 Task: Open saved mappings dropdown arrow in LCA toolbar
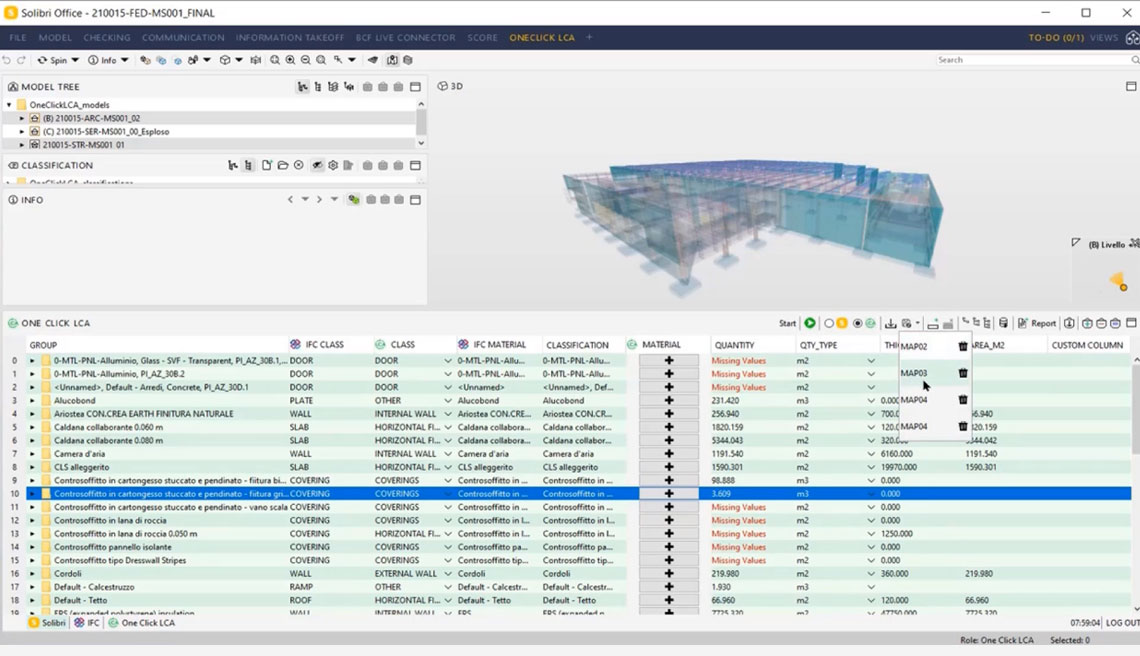918,323
